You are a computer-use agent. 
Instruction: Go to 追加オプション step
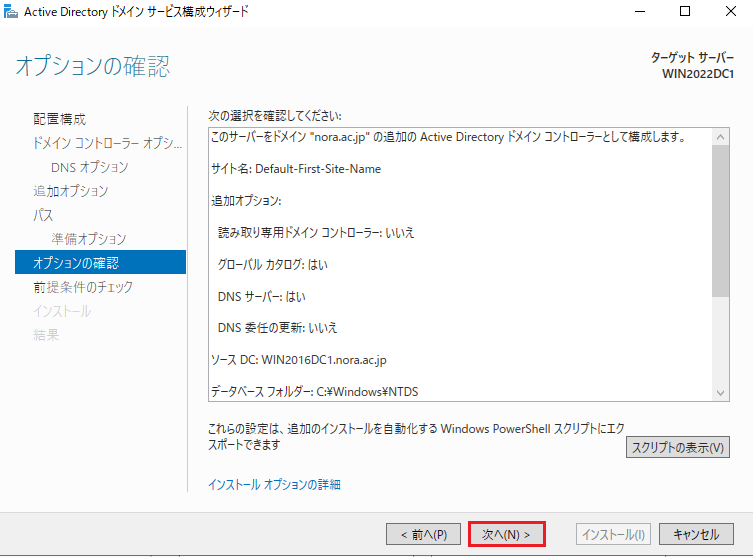pos(71,191)
